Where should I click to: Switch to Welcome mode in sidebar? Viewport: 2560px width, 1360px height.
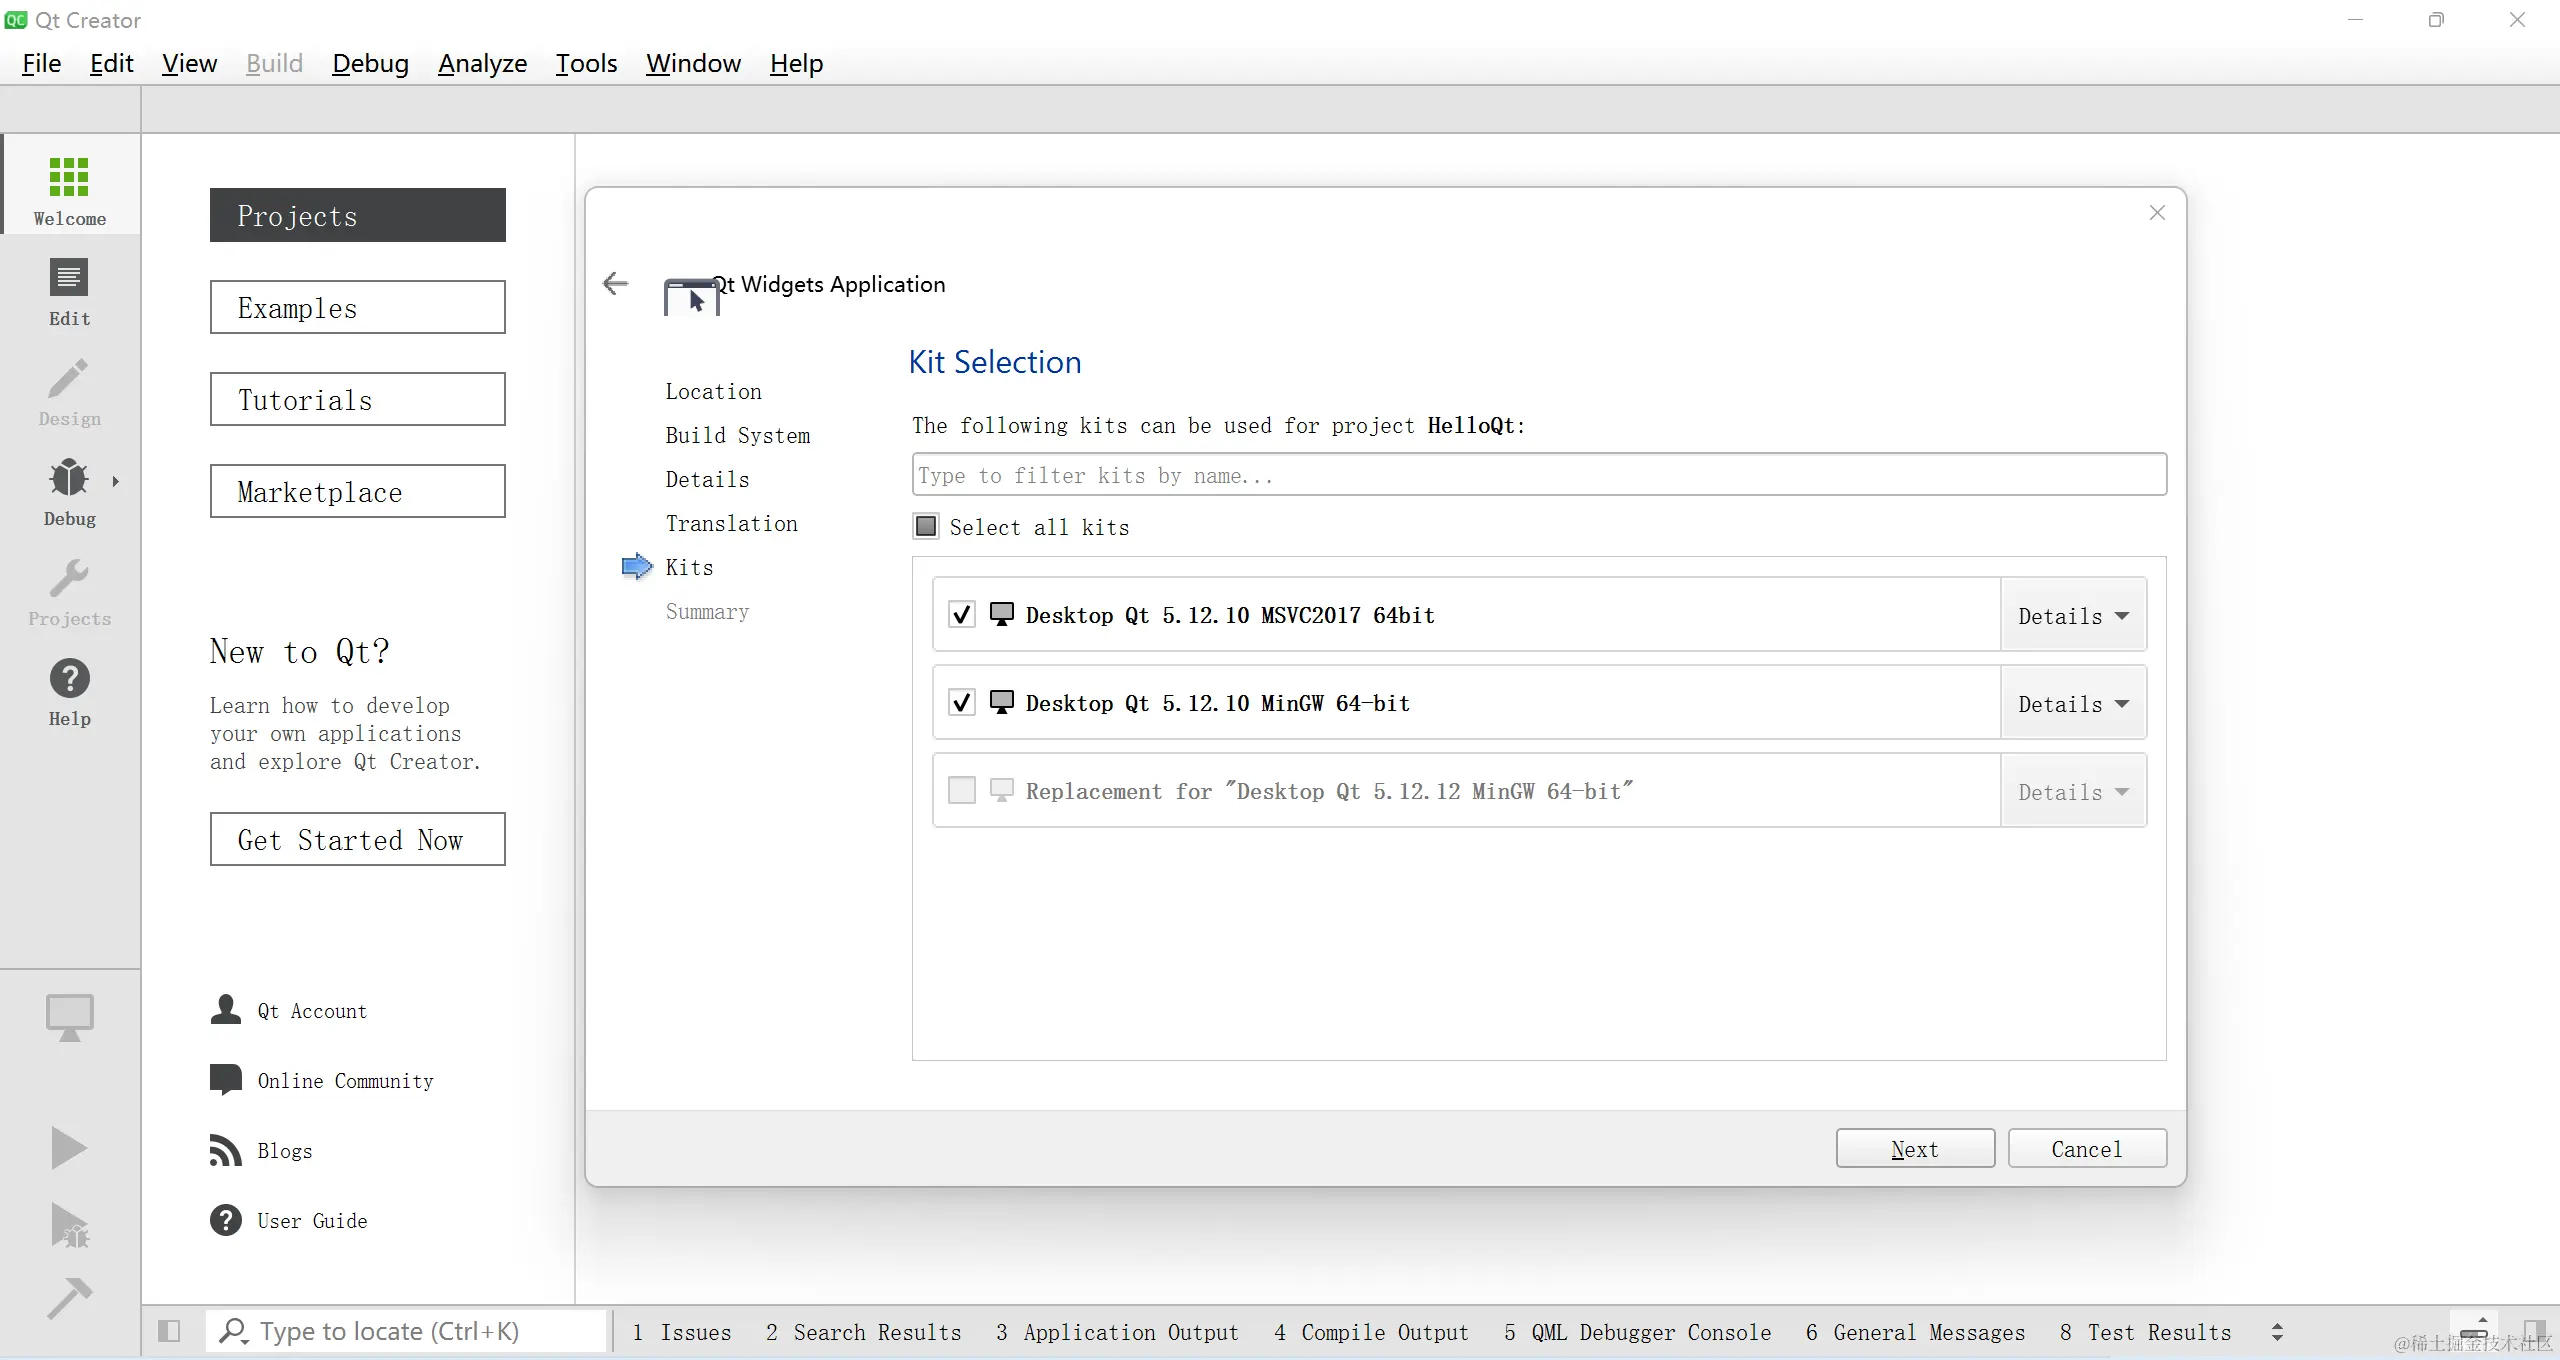pos(69,189)
